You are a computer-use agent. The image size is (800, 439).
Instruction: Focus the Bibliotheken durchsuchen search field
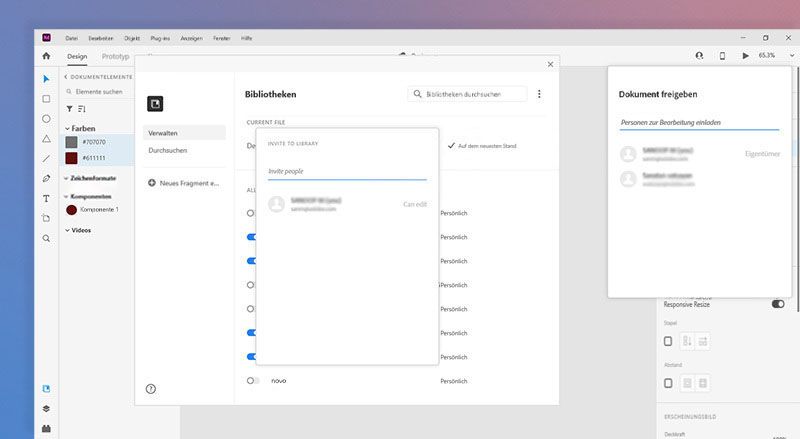click(467, 94)
